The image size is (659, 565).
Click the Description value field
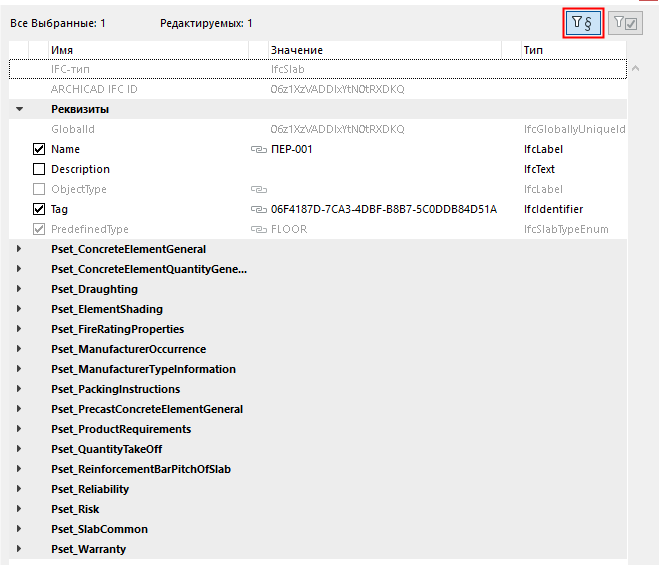385,169
